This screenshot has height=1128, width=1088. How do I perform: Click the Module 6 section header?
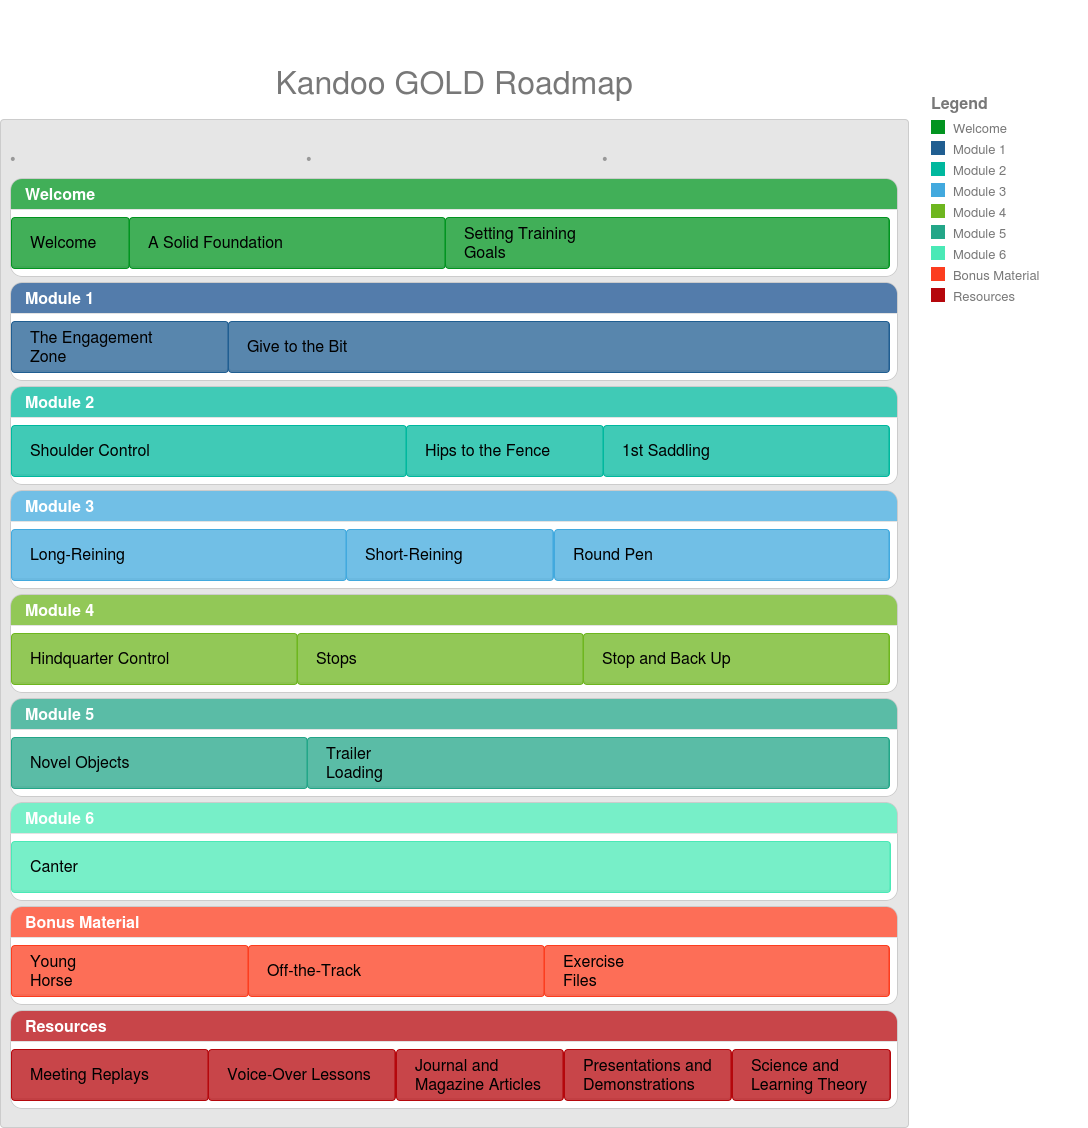click(x=454, y=818)
